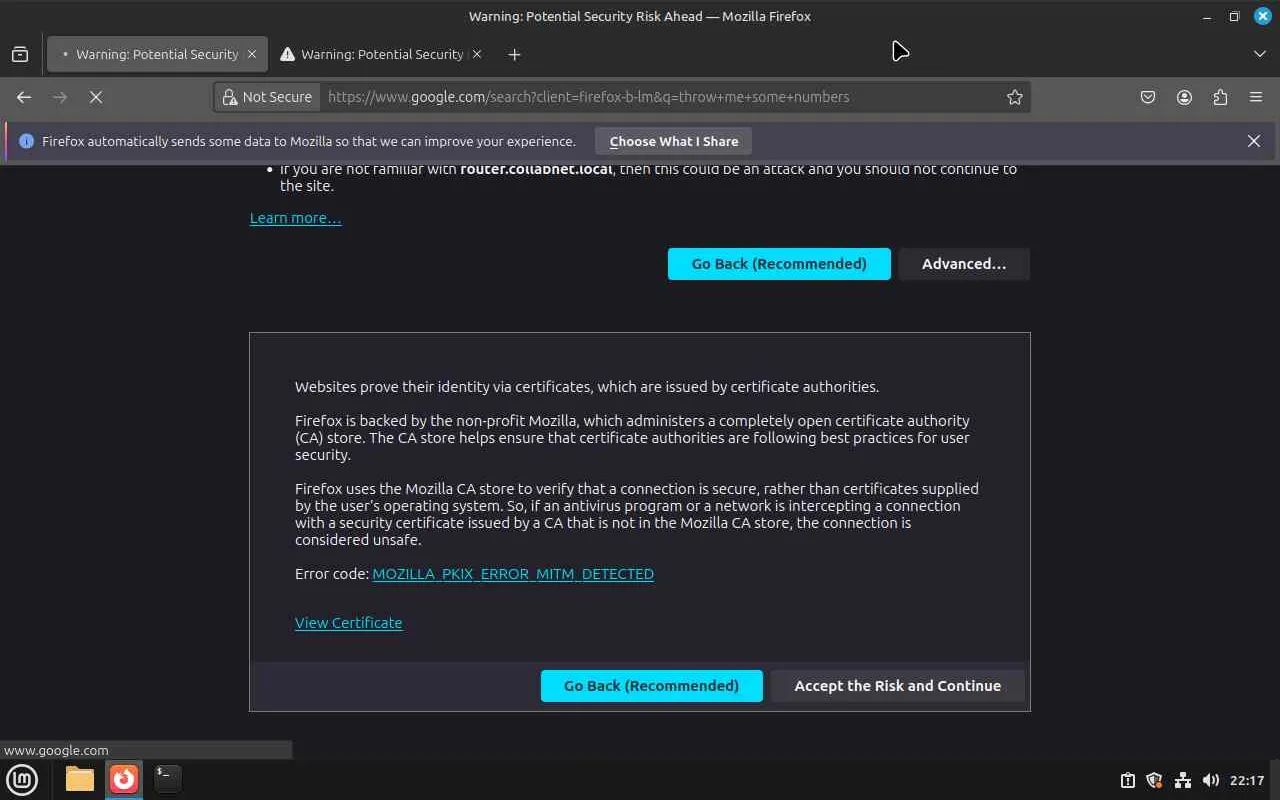Open the View Certificate link
The image size is (1280, 800).
pyautogui.click(x=349, y=623)
